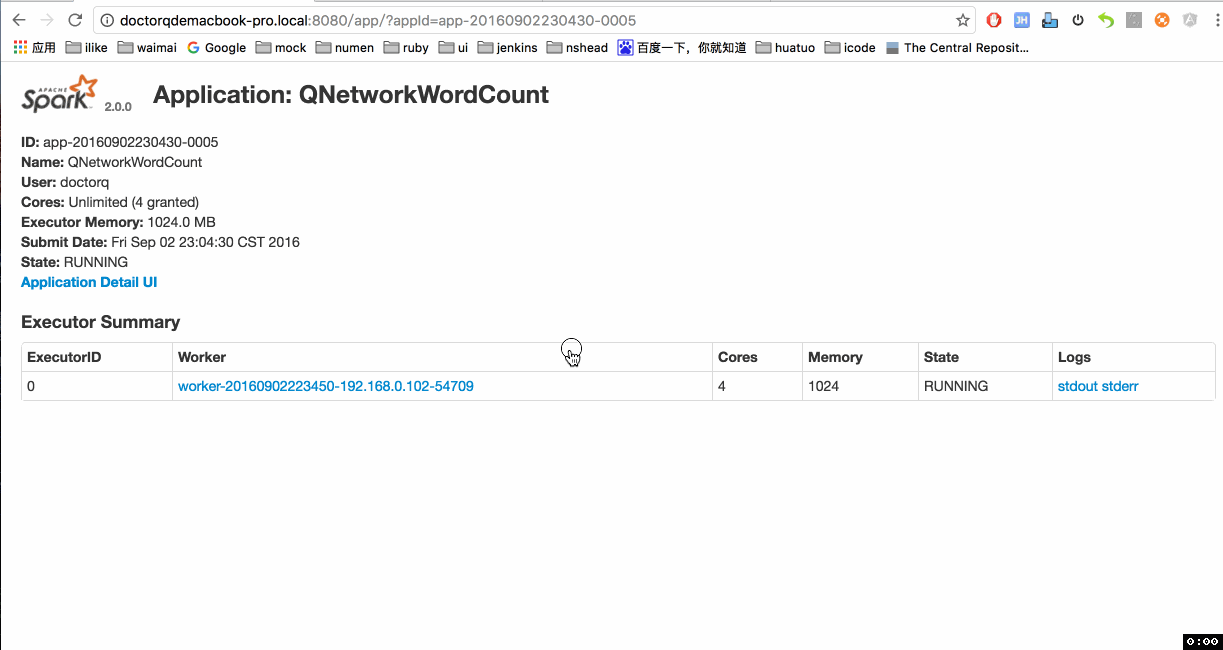Click the Executor Memory 1024.0 MB line
This screenshot has height=650, width=1223.
[118, 222]
